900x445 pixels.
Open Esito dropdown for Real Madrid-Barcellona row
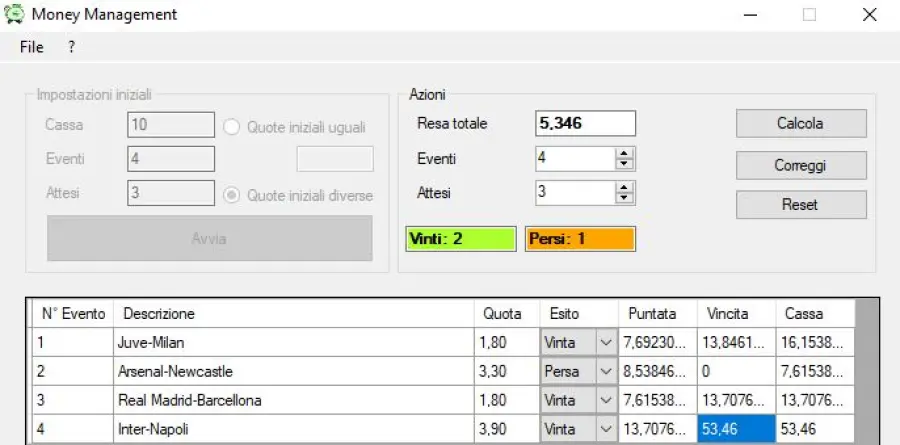tap(606, 400)
